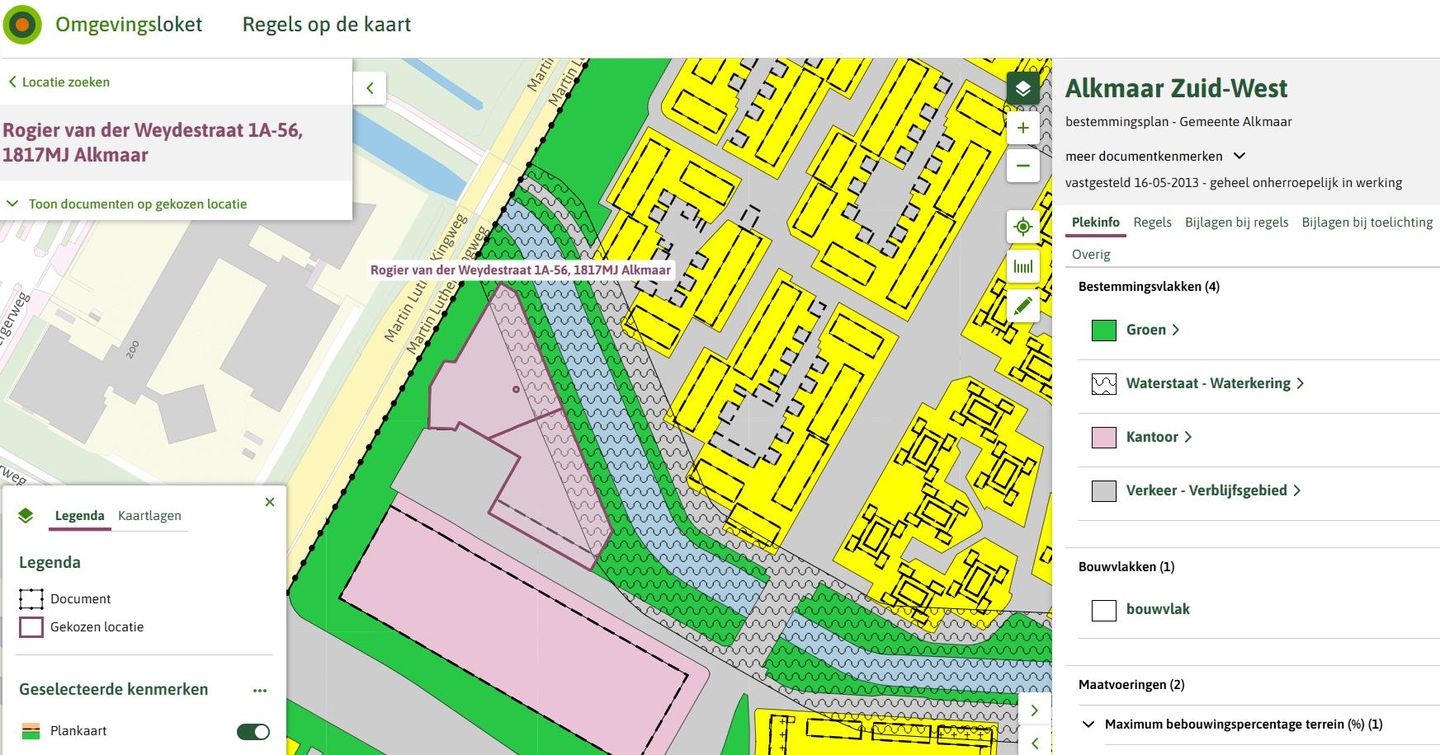Open the three-dots menu for Geselecteerde kenmerken
Viewport: 1440px width, 755px height.
point(260,690)
